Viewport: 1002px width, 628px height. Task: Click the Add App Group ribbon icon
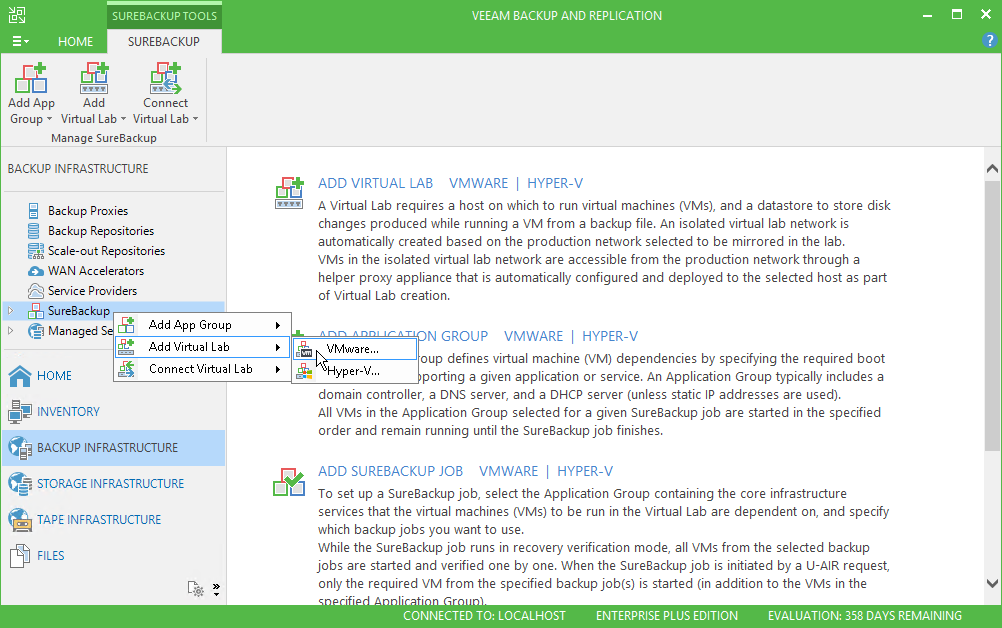(31, 80)
